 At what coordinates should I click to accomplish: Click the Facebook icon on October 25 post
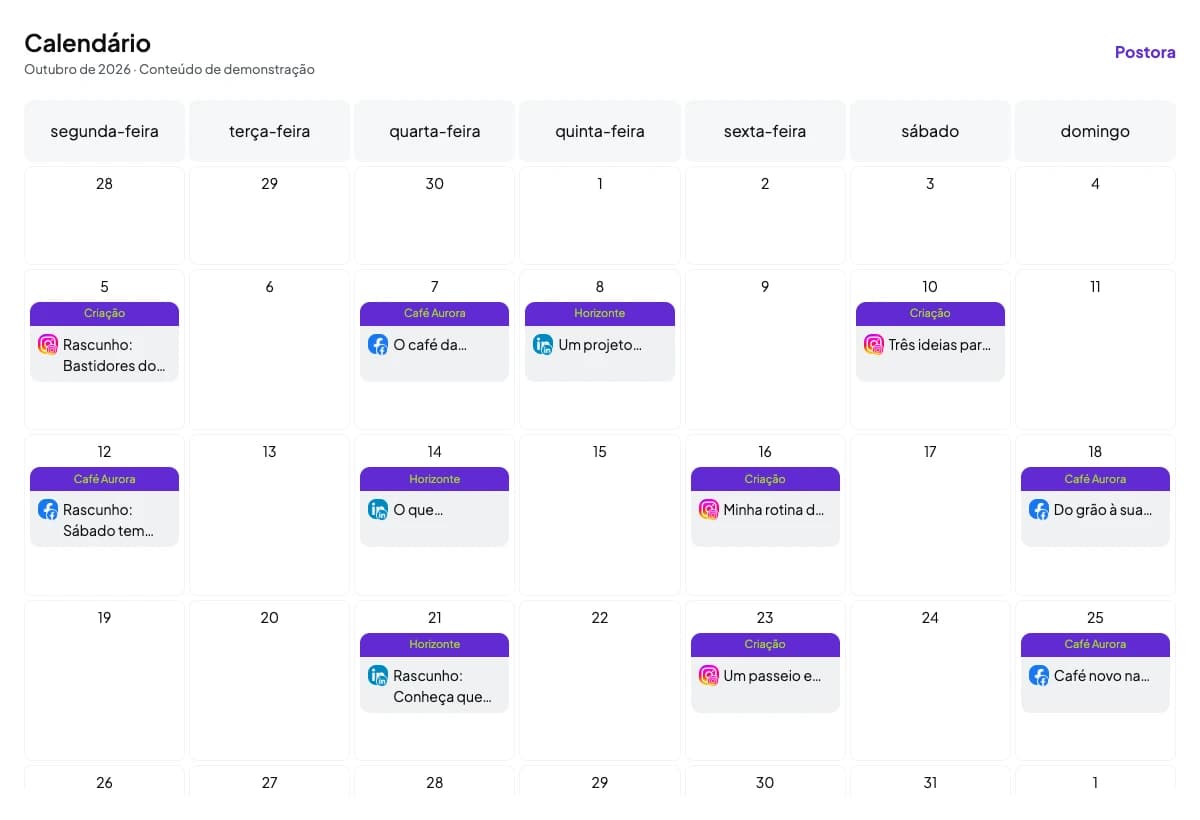[1039, 675]
